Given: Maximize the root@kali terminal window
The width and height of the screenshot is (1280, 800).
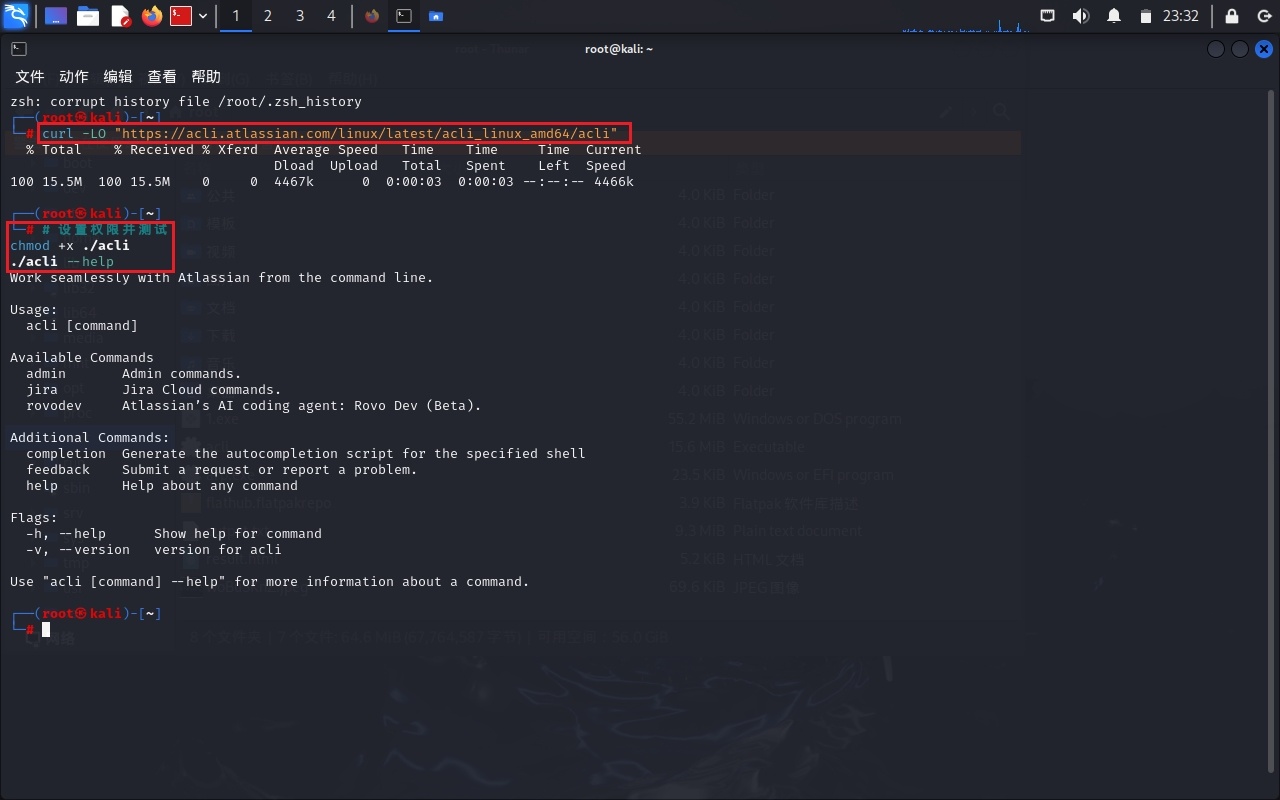Looking at the screenshot, I should click(1240, 49).
